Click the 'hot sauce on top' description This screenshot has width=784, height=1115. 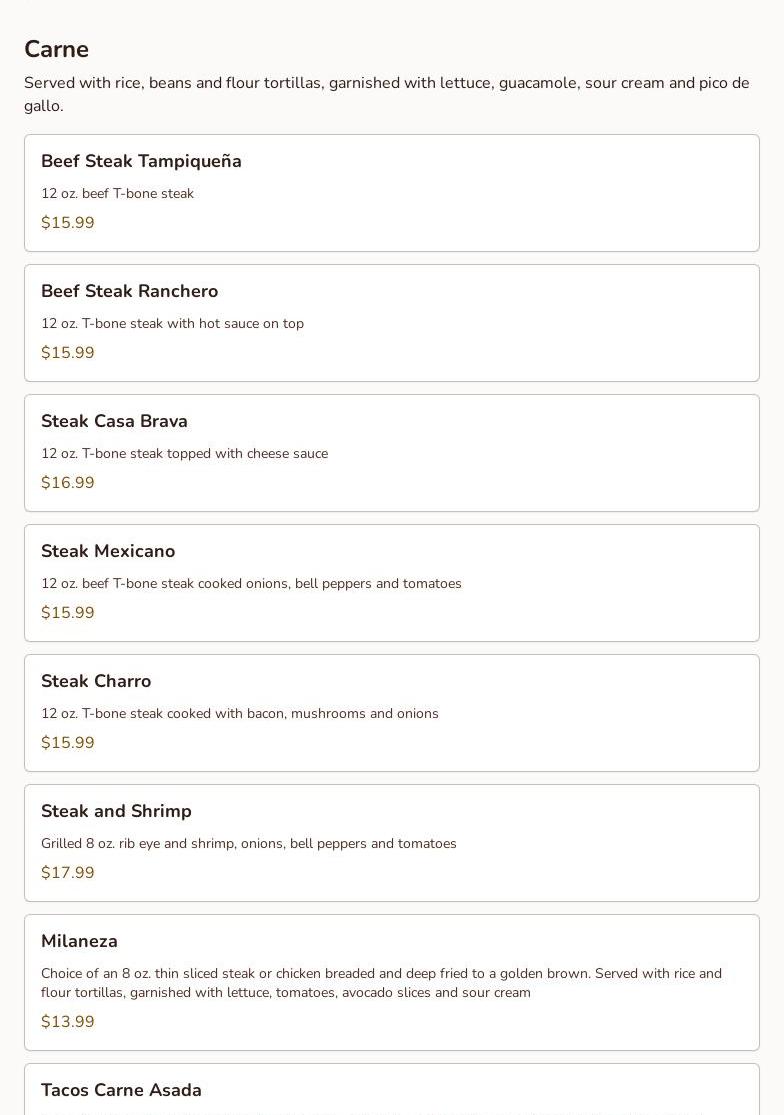(x=172, y=324)
